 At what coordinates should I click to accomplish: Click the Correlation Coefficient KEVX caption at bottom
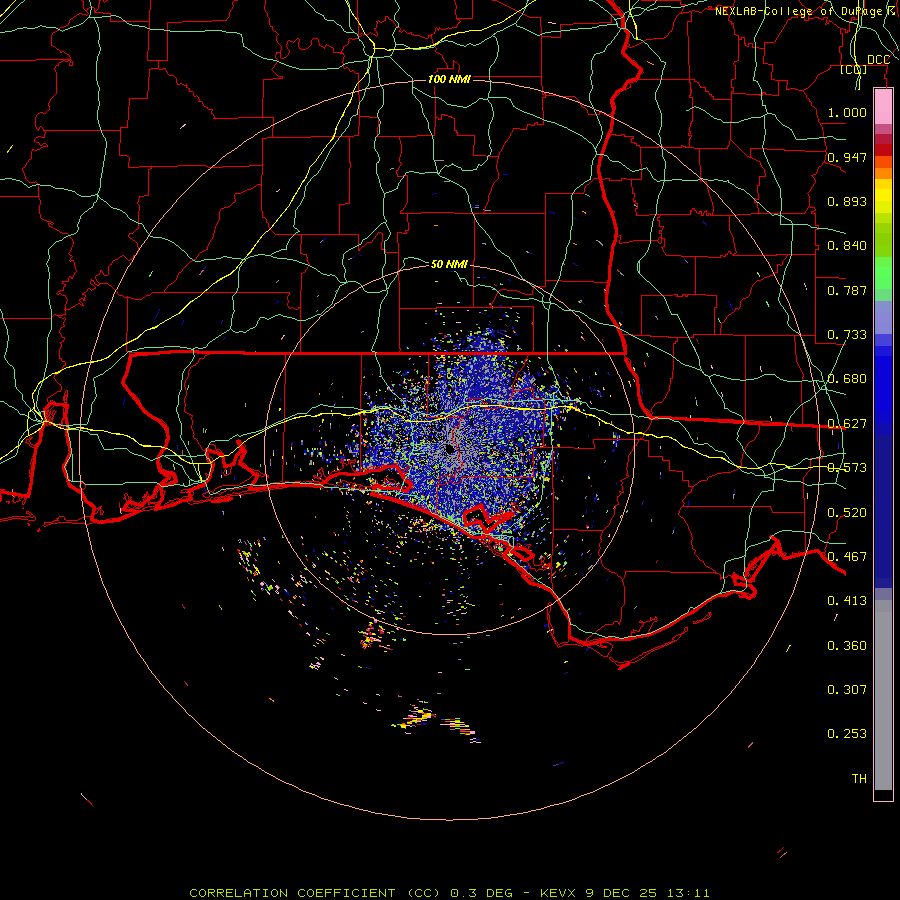[449, 893]
